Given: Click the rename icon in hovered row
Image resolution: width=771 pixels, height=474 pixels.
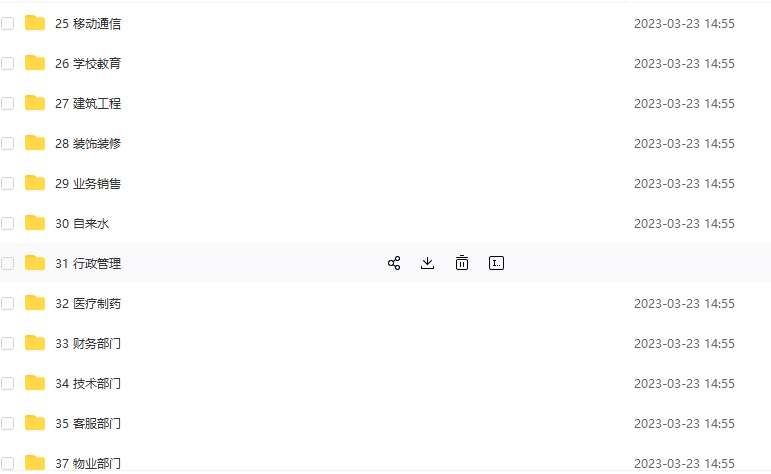Looking at the screenshot, I should [x=496, y=263].
